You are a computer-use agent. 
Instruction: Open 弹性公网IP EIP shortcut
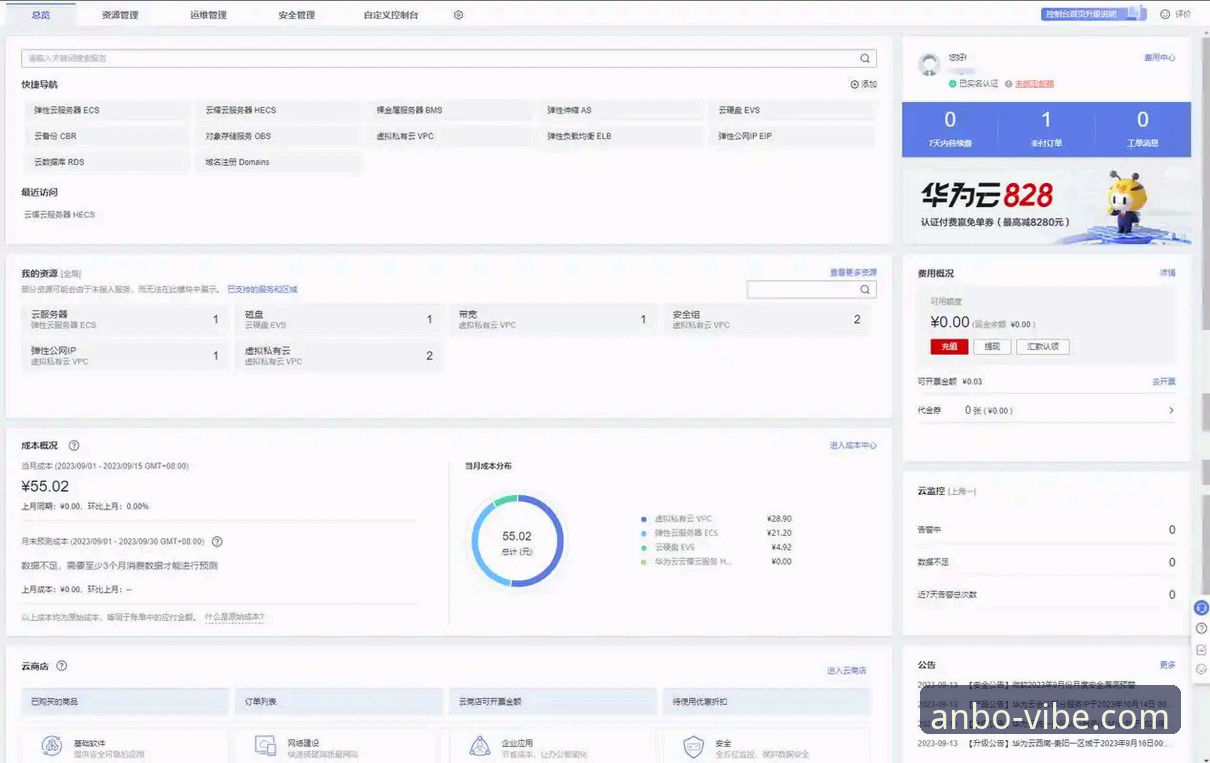pyautogui.click(x=790, y=136)
